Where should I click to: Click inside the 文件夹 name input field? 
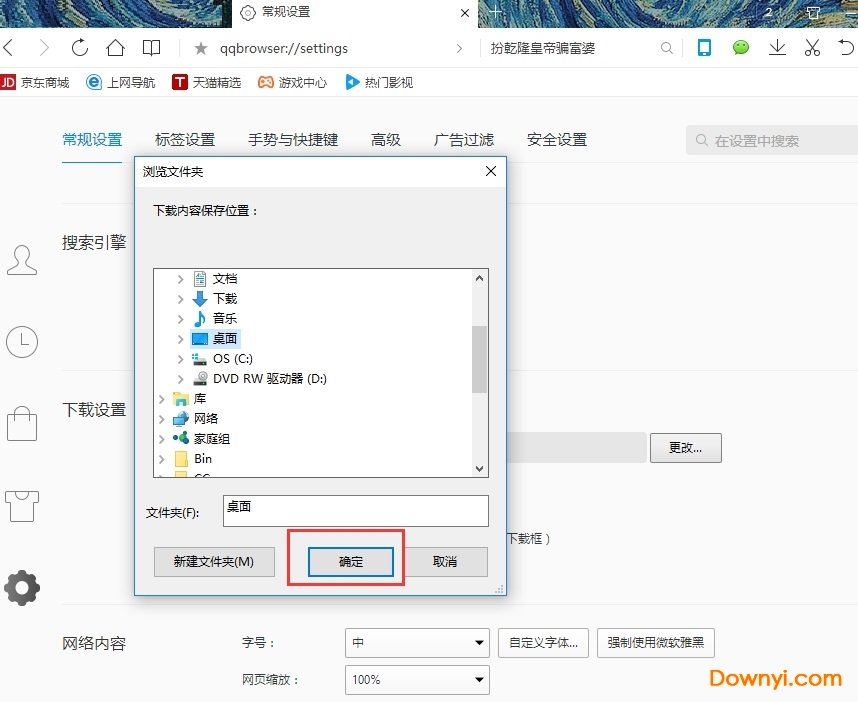(355, 511)
